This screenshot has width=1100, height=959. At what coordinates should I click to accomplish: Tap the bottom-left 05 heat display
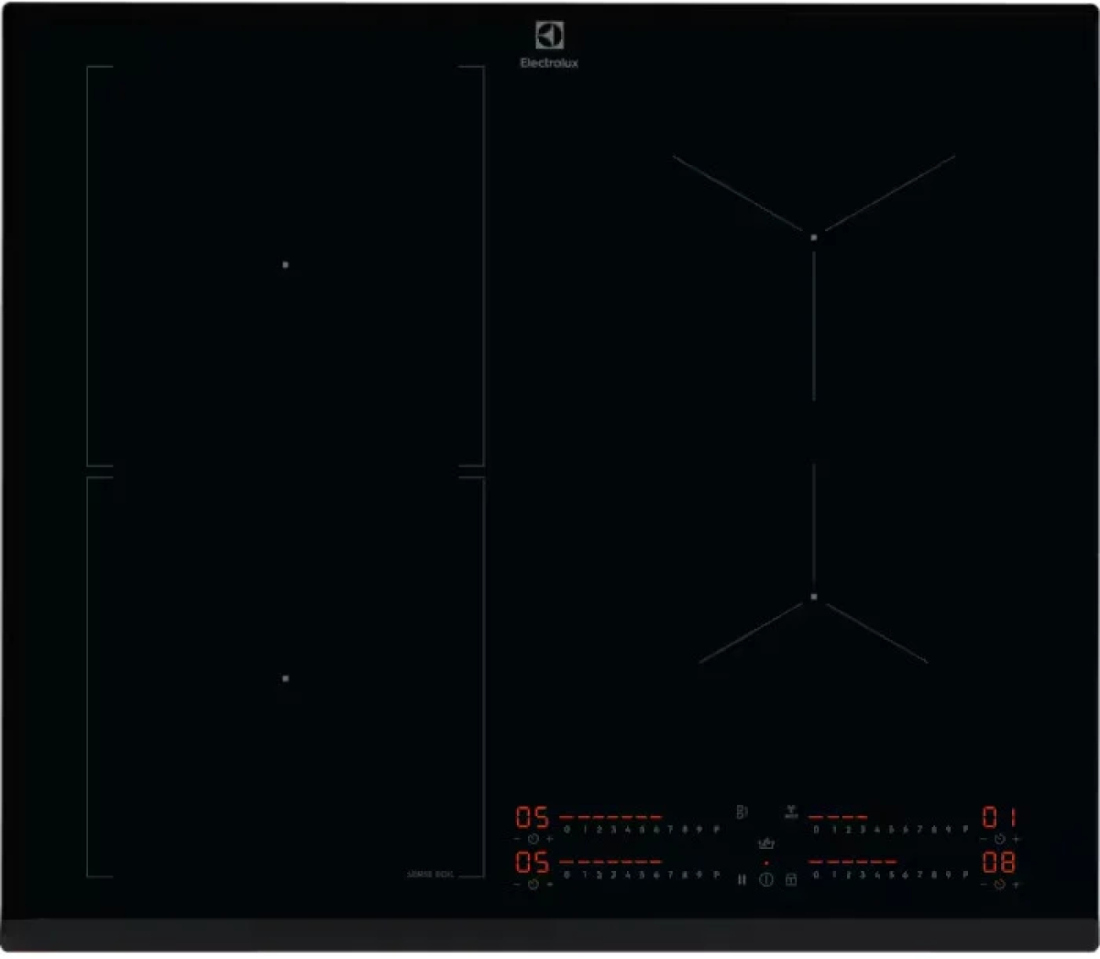(532, 862)
